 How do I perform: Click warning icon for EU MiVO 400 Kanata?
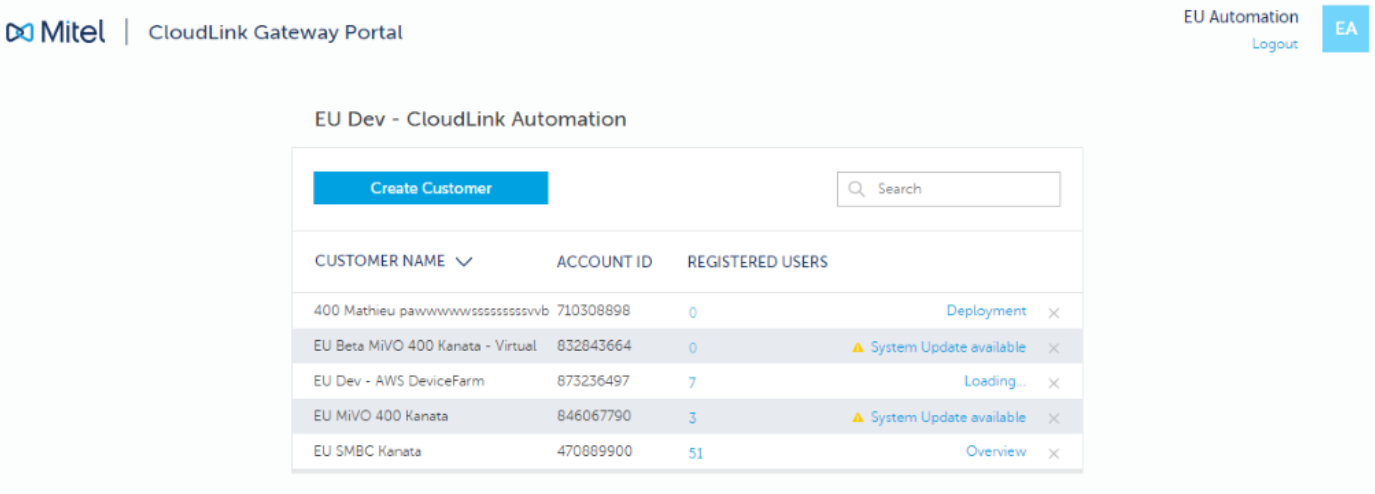pyautogui.click(x=857, y=418)
